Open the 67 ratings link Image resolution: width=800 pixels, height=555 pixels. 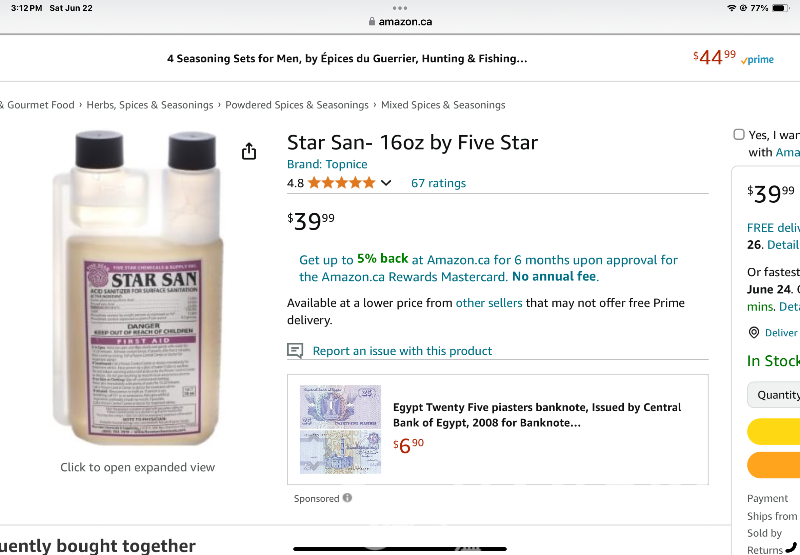click(438, 183)
